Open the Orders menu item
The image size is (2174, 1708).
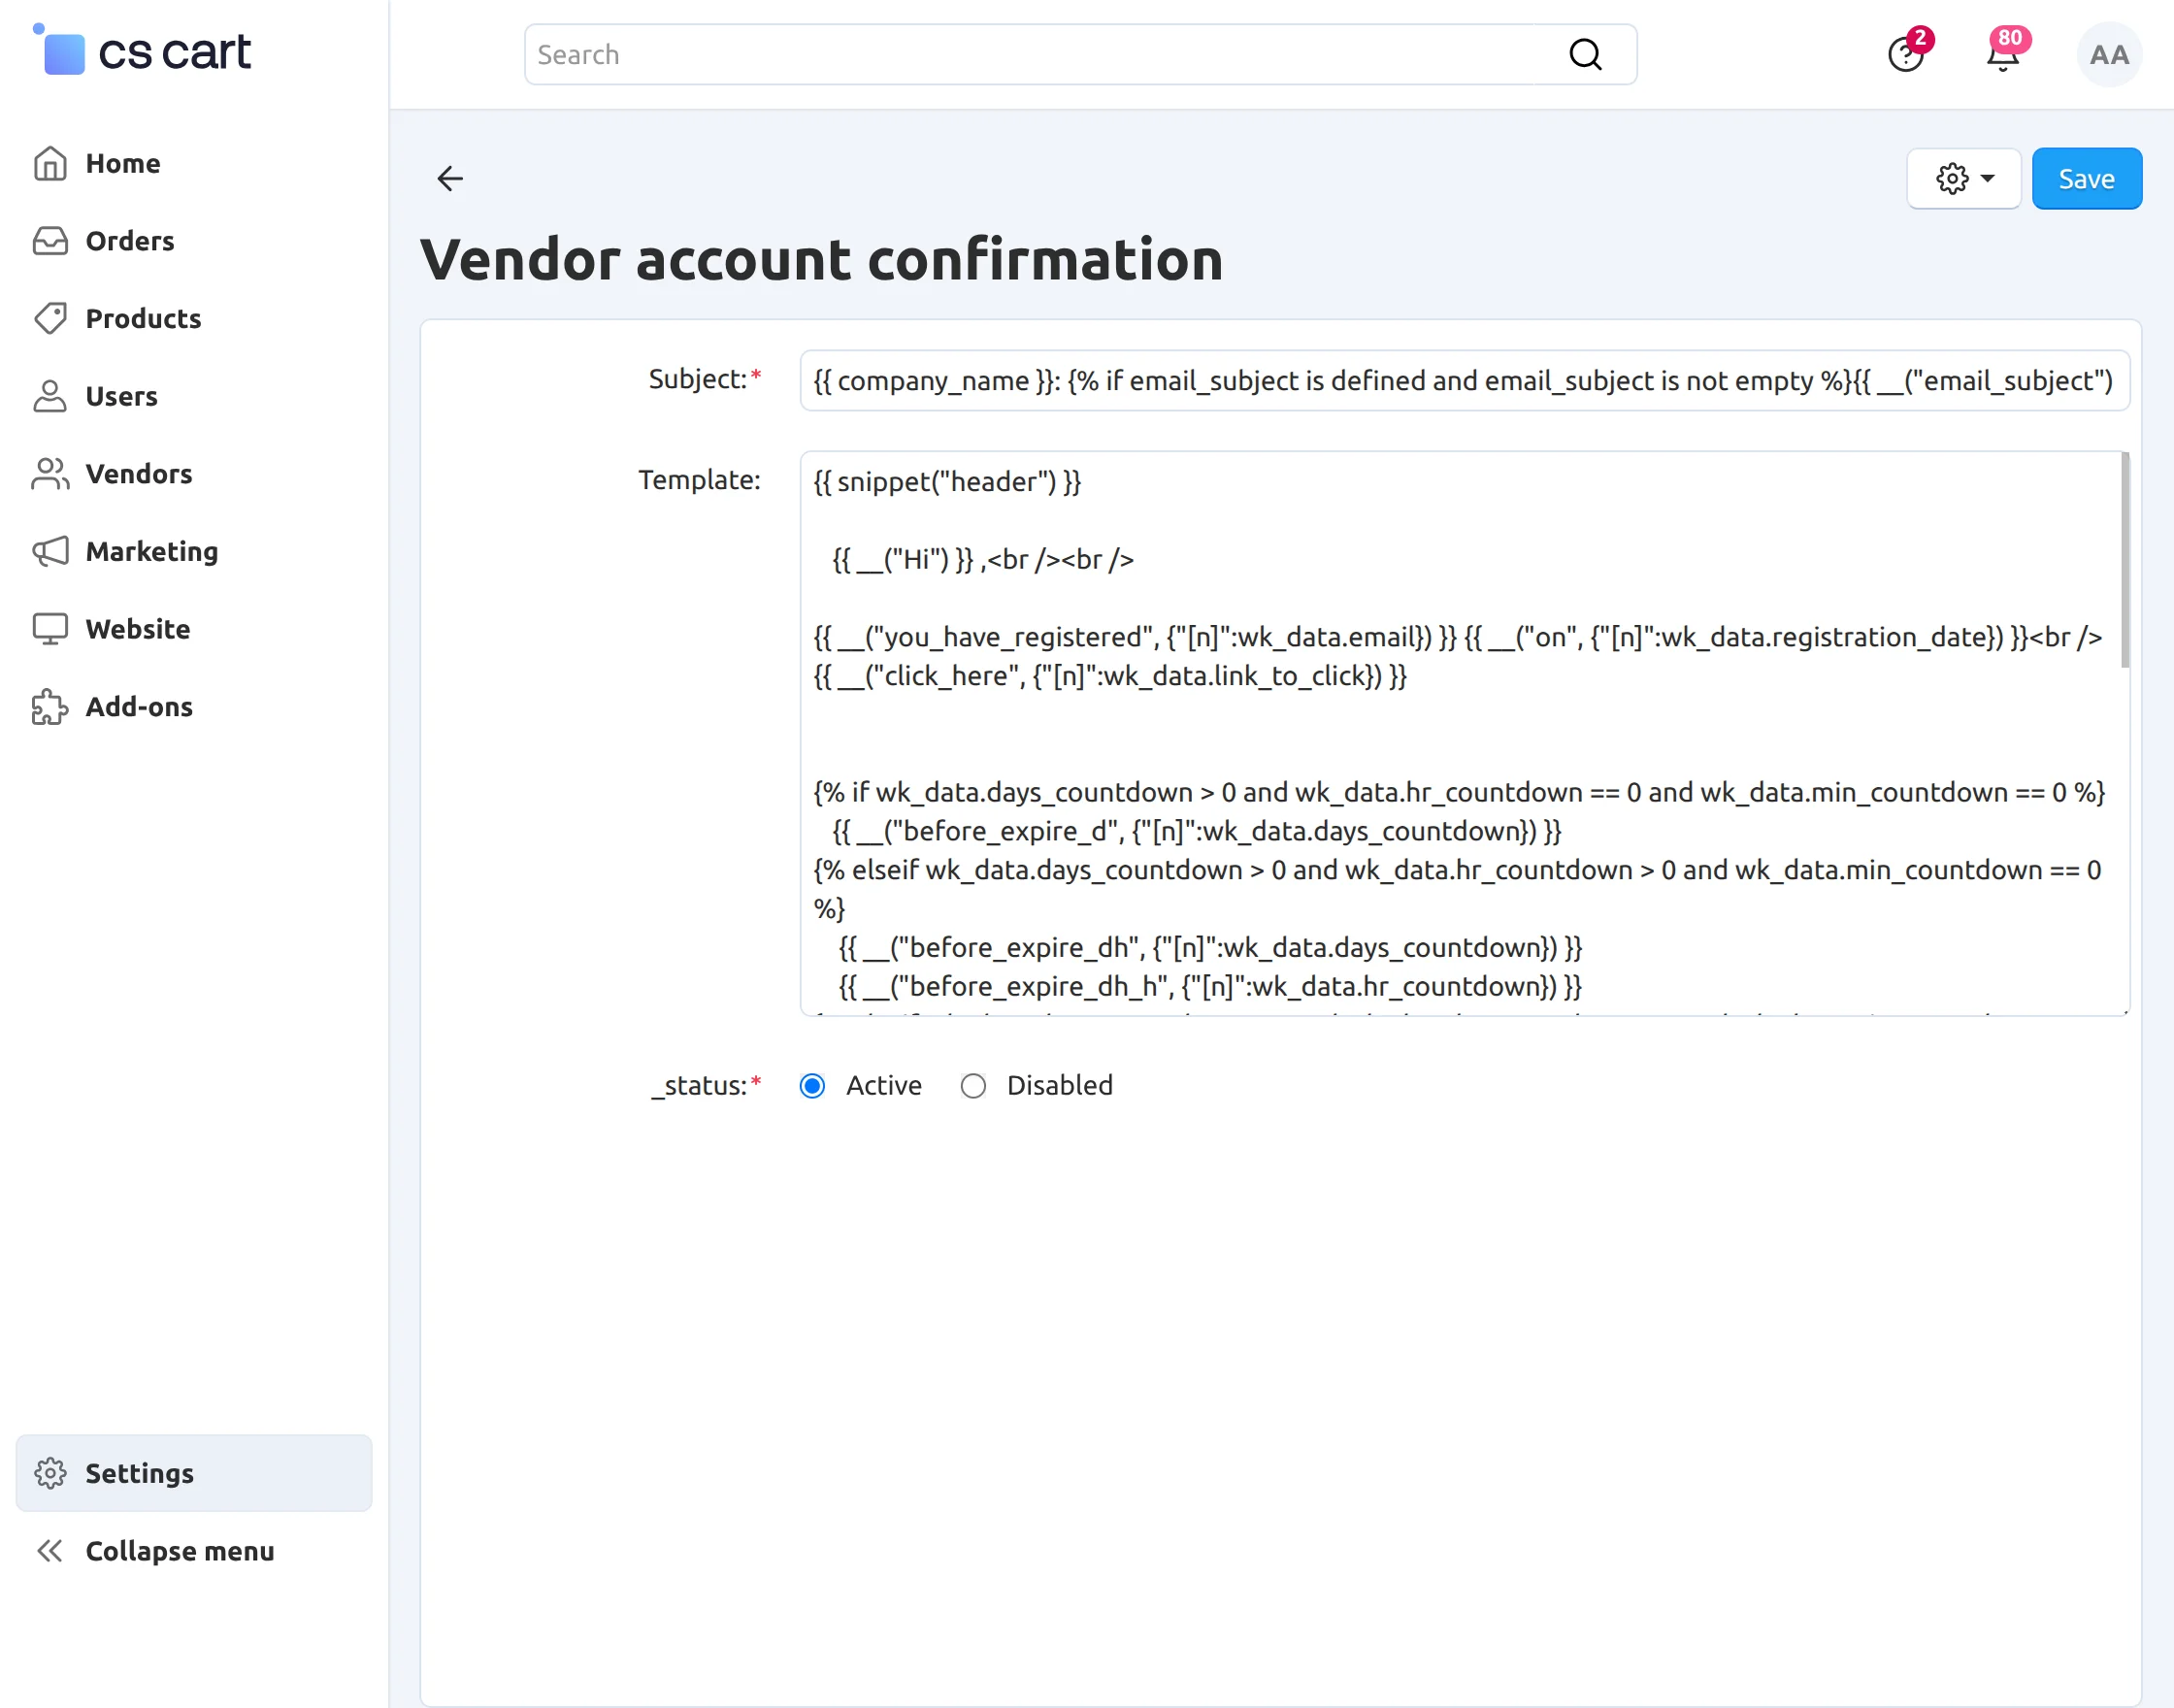click(194, 241)
